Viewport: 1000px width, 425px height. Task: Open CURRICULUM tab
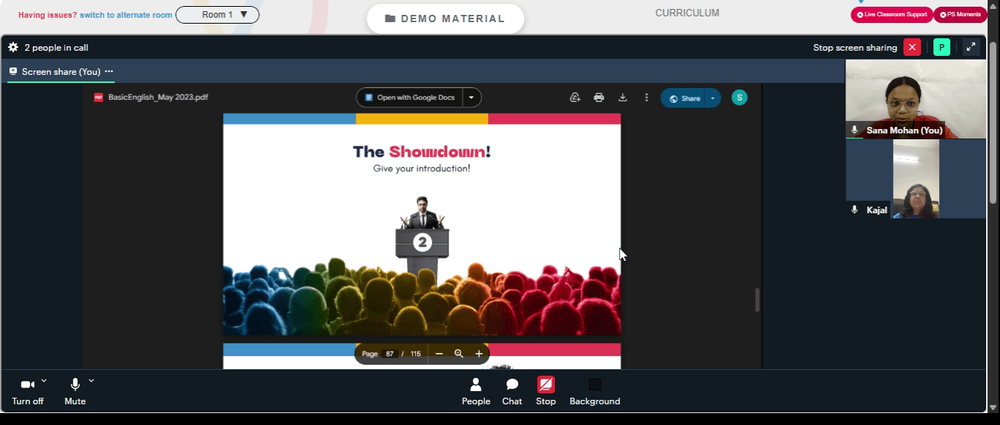[687, 13]
